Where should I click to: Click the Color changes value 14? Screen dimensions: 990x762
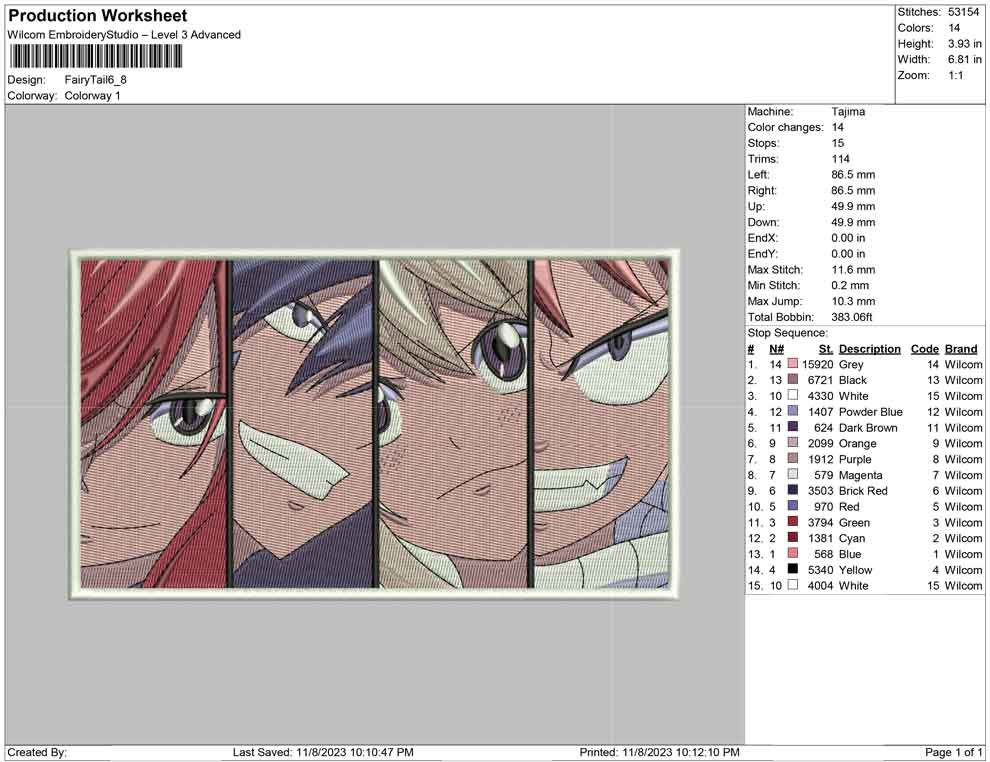point(837,127)
